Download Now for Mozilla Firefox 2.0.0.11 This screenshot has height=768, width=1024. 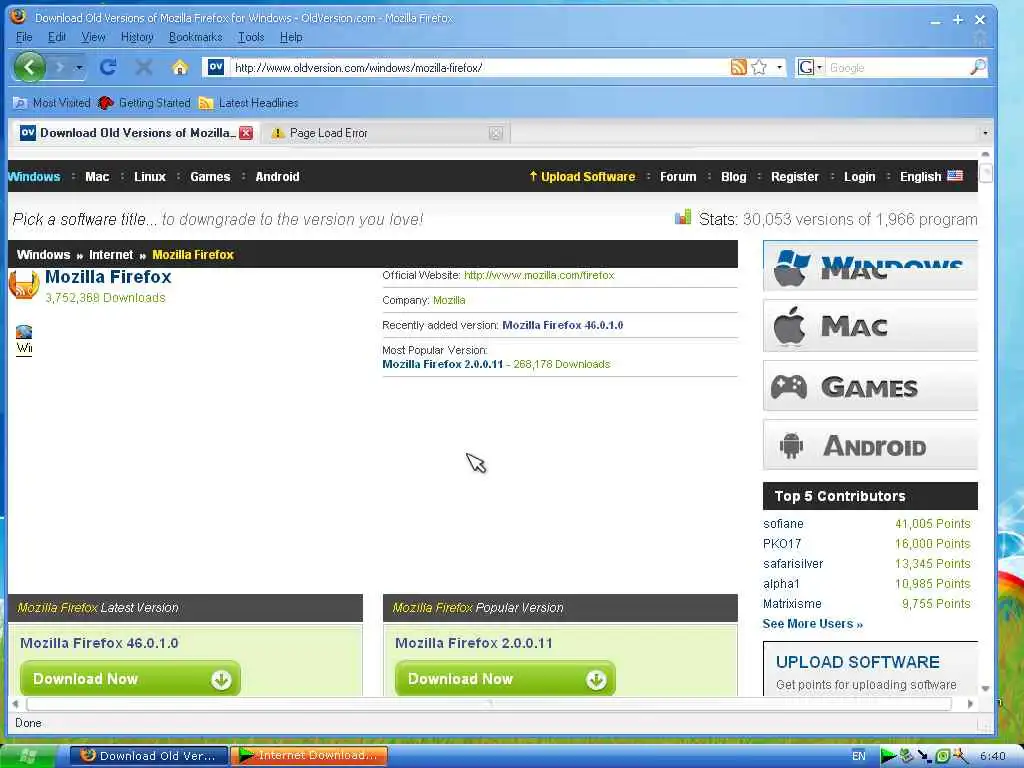tap(505, 679)
